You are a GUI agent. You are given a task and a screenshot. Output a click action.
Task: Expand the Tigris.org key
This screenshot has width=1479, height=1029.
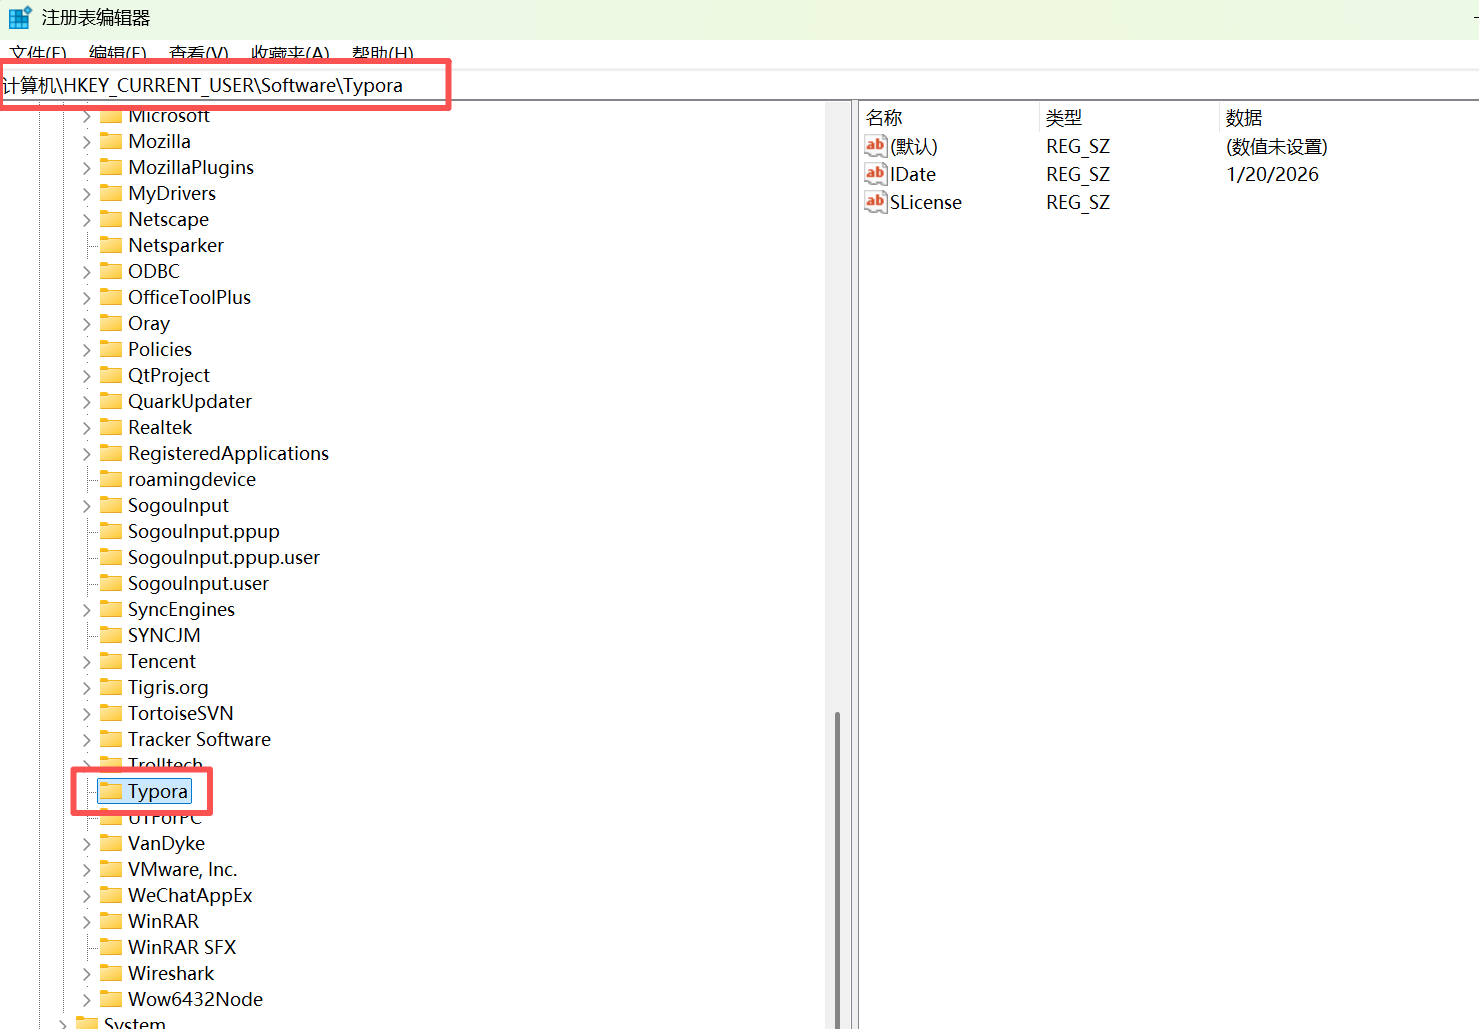click(x=87, y=688)
